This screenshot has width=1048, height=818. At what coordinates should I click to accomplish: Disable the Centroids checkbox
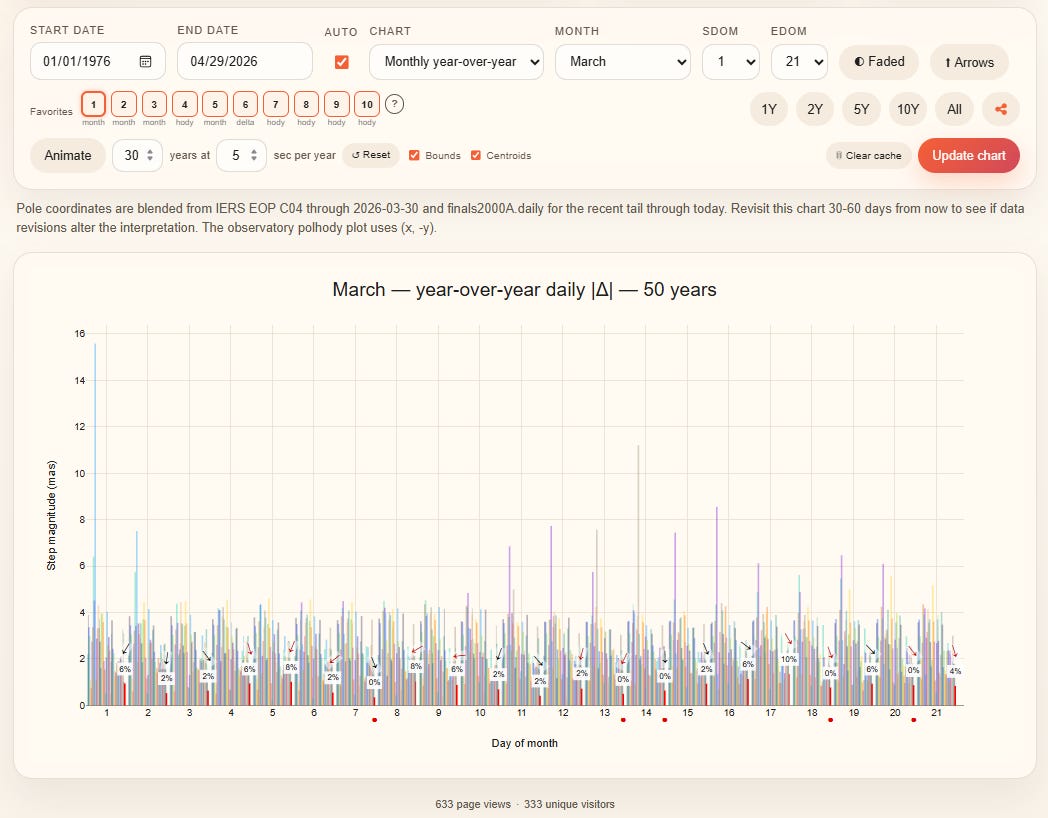click(476, 155)
